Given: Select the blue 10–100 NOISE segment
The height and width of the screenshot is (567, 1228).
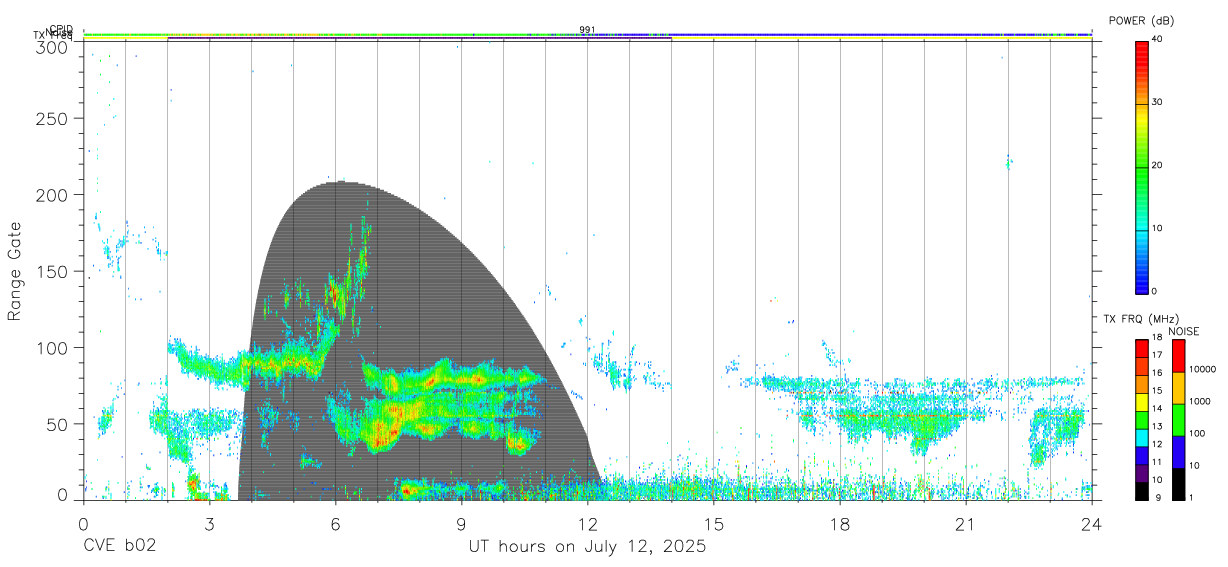Looking at the screenshot, I should pyautogui.click(x=1178, y=452).
